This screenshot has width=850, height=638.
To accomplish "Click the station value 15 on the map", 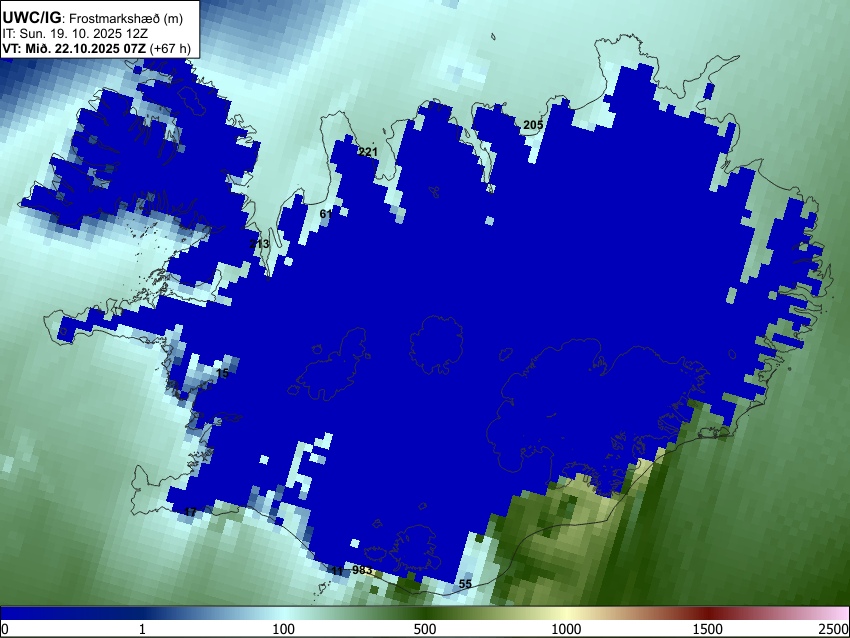I will click(x=222, y=373).
